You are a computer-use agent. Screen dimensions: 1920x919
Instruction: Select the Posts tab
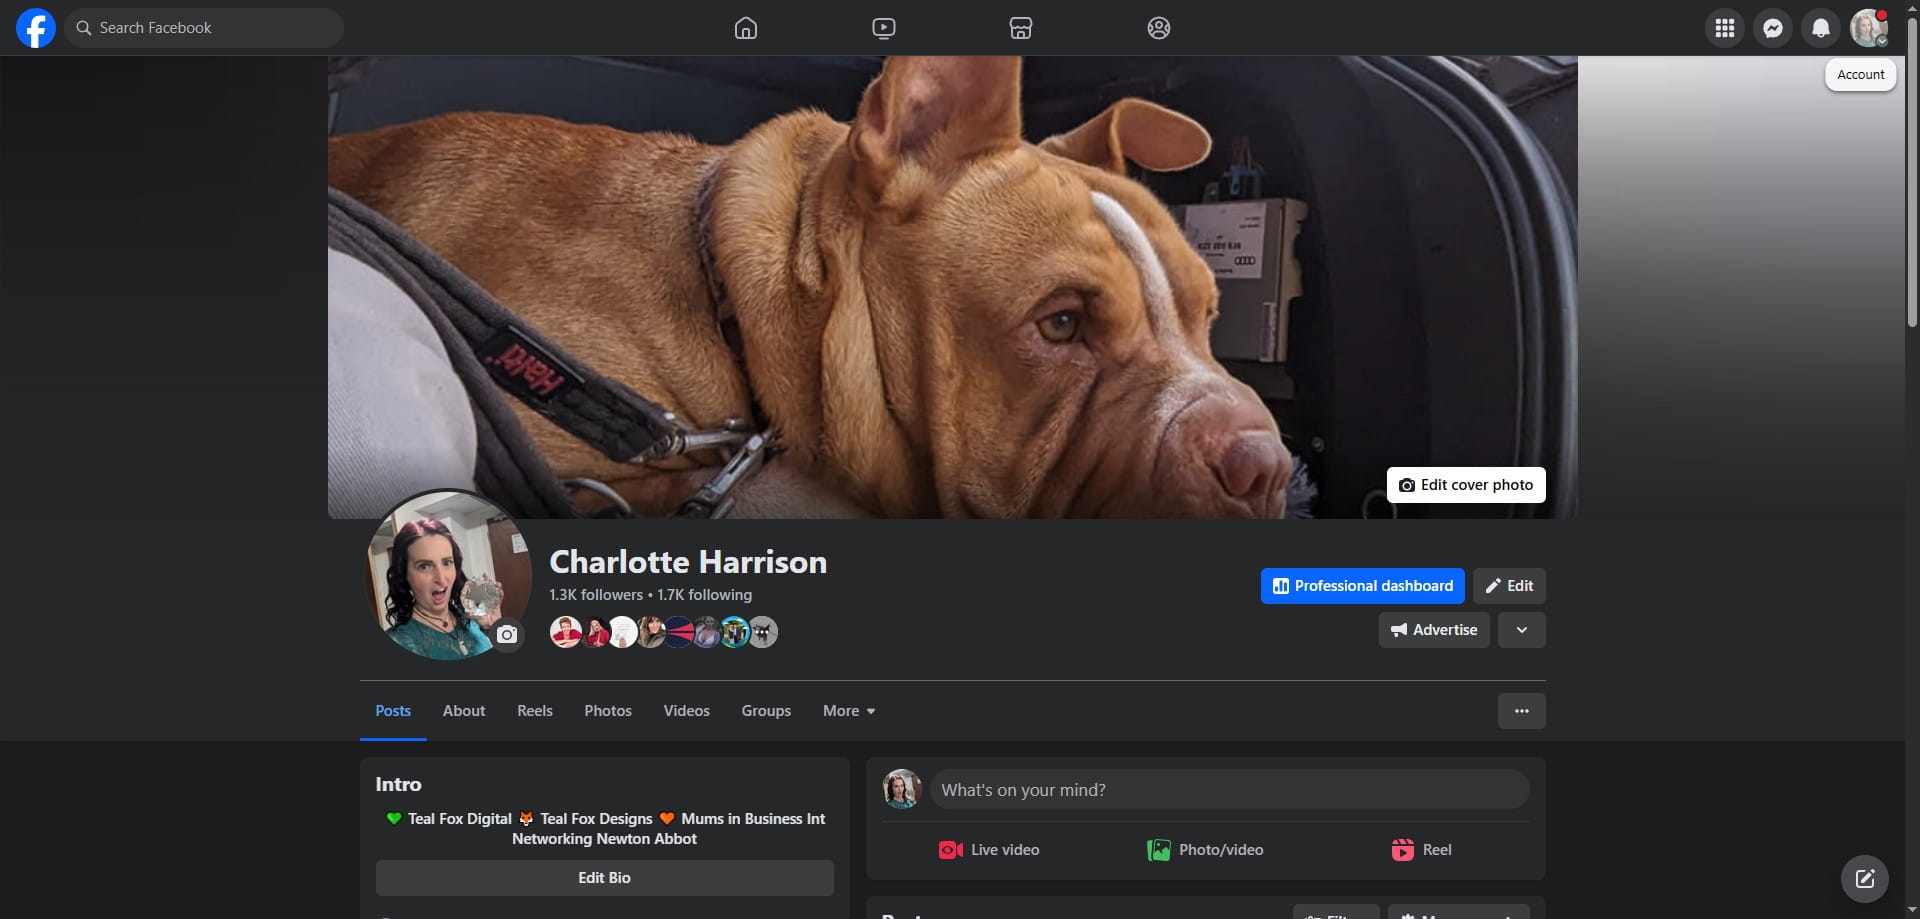click(x=393, y=711)
